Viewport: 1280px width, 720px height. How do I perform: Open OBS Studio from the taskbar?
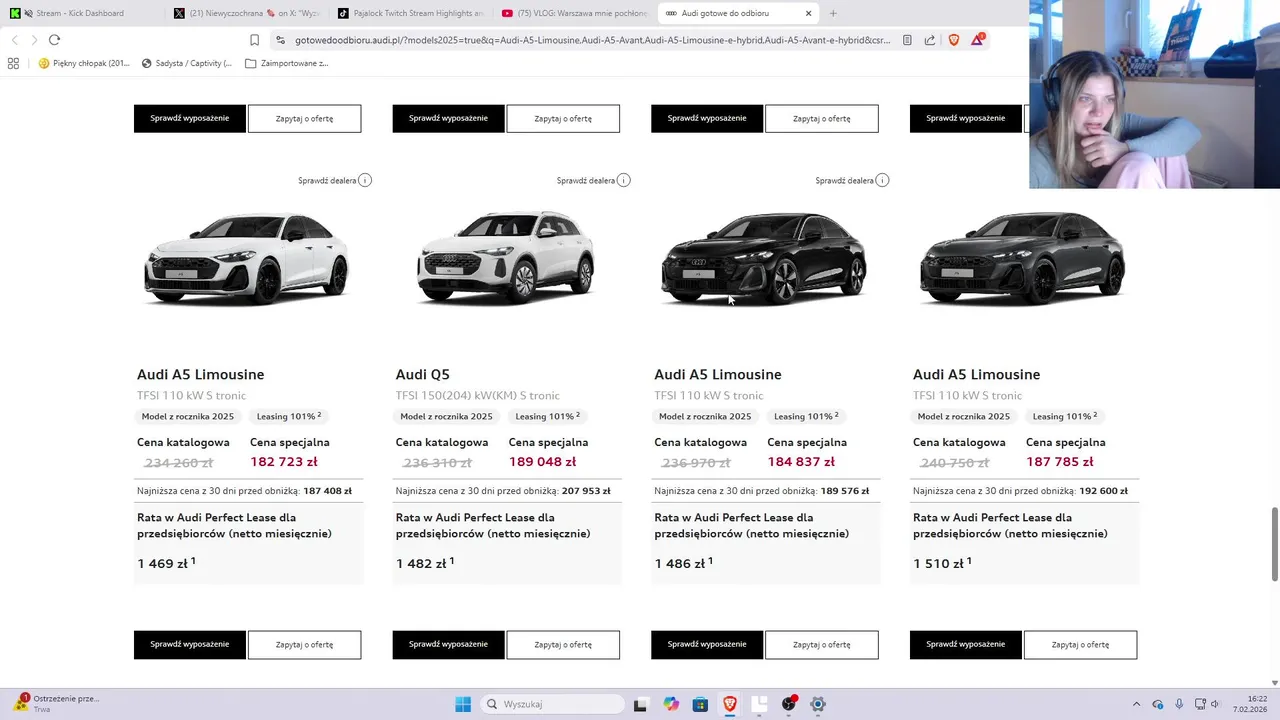pyautogui.click(x=789, y=704)
